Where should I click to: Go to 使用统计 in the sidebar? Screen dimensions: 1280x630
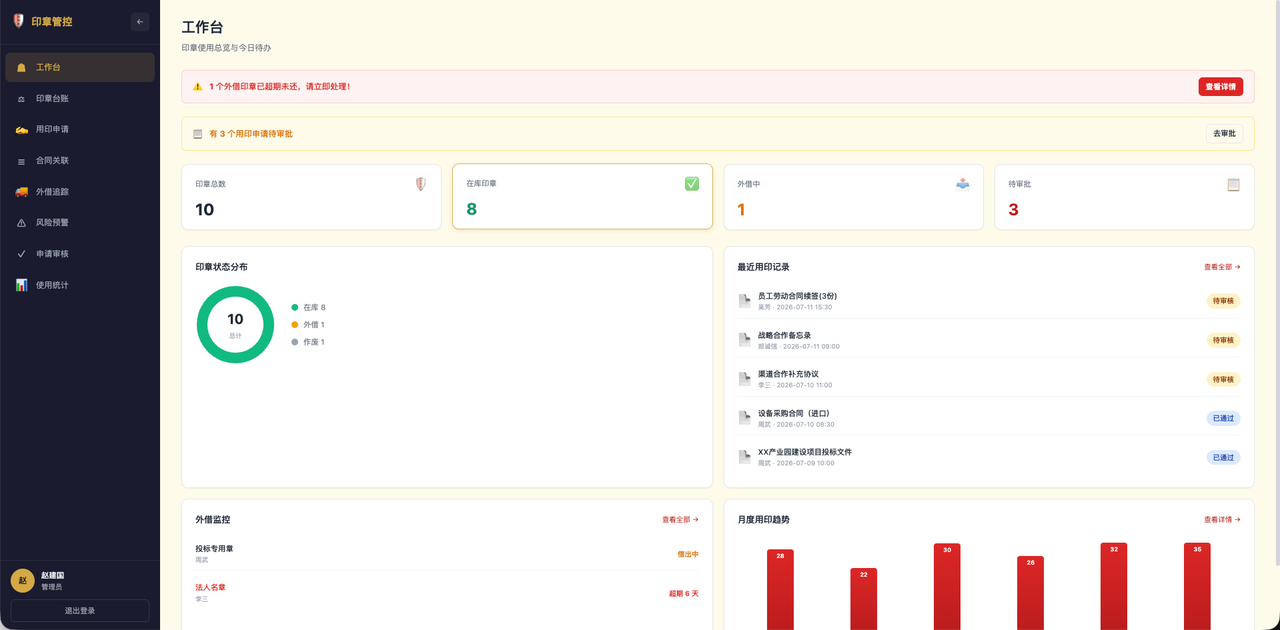point(80,284)
